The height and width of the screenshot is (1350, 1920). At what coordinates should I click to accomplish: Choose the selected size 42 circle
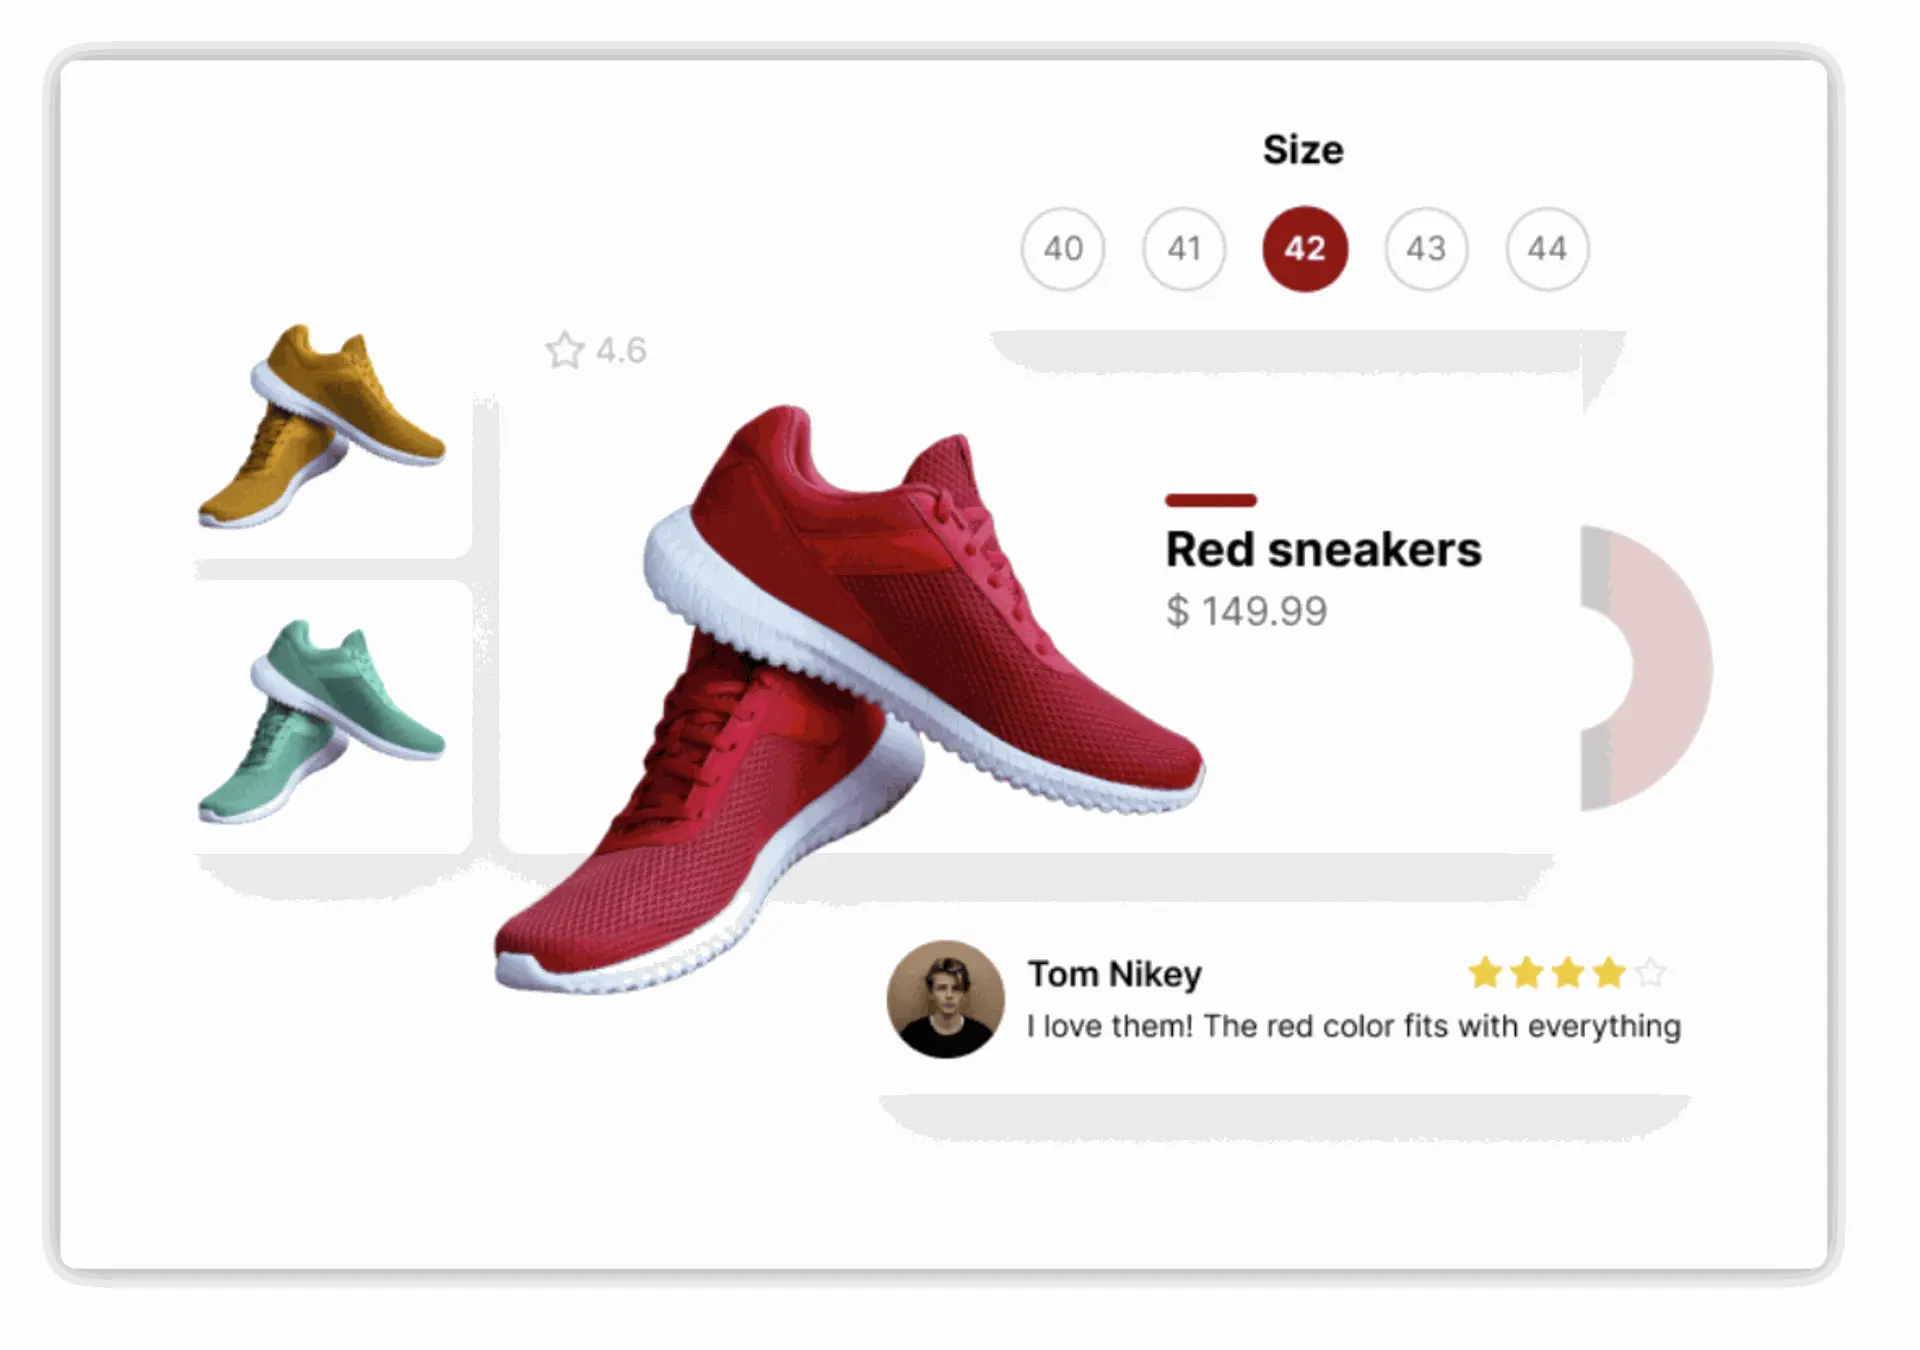(1305, 249)
